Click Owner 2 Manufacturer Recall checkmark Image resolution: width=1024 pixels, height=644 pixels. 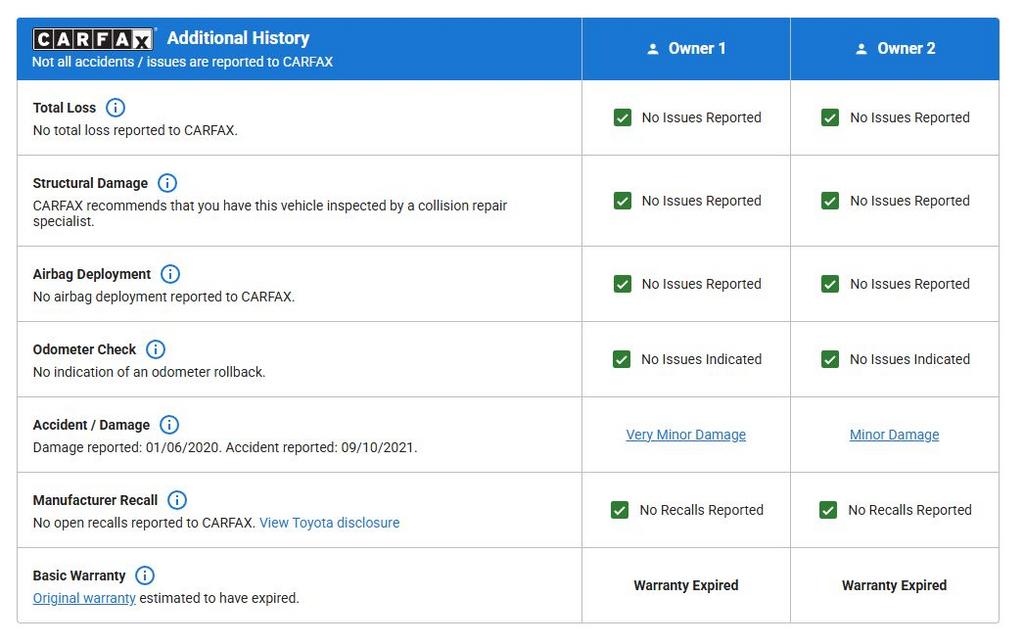[828, 510]
